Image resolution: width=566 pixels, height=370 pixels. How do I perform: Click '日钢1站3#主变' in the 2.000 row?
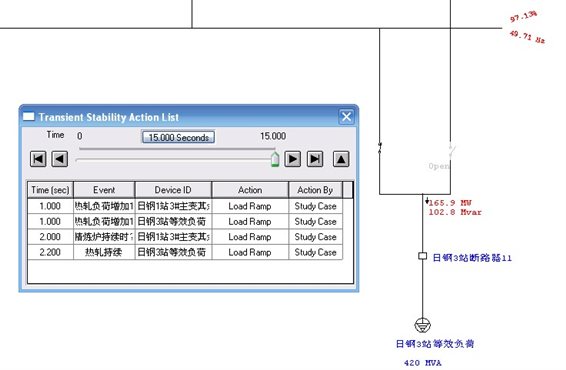(173, 237)
